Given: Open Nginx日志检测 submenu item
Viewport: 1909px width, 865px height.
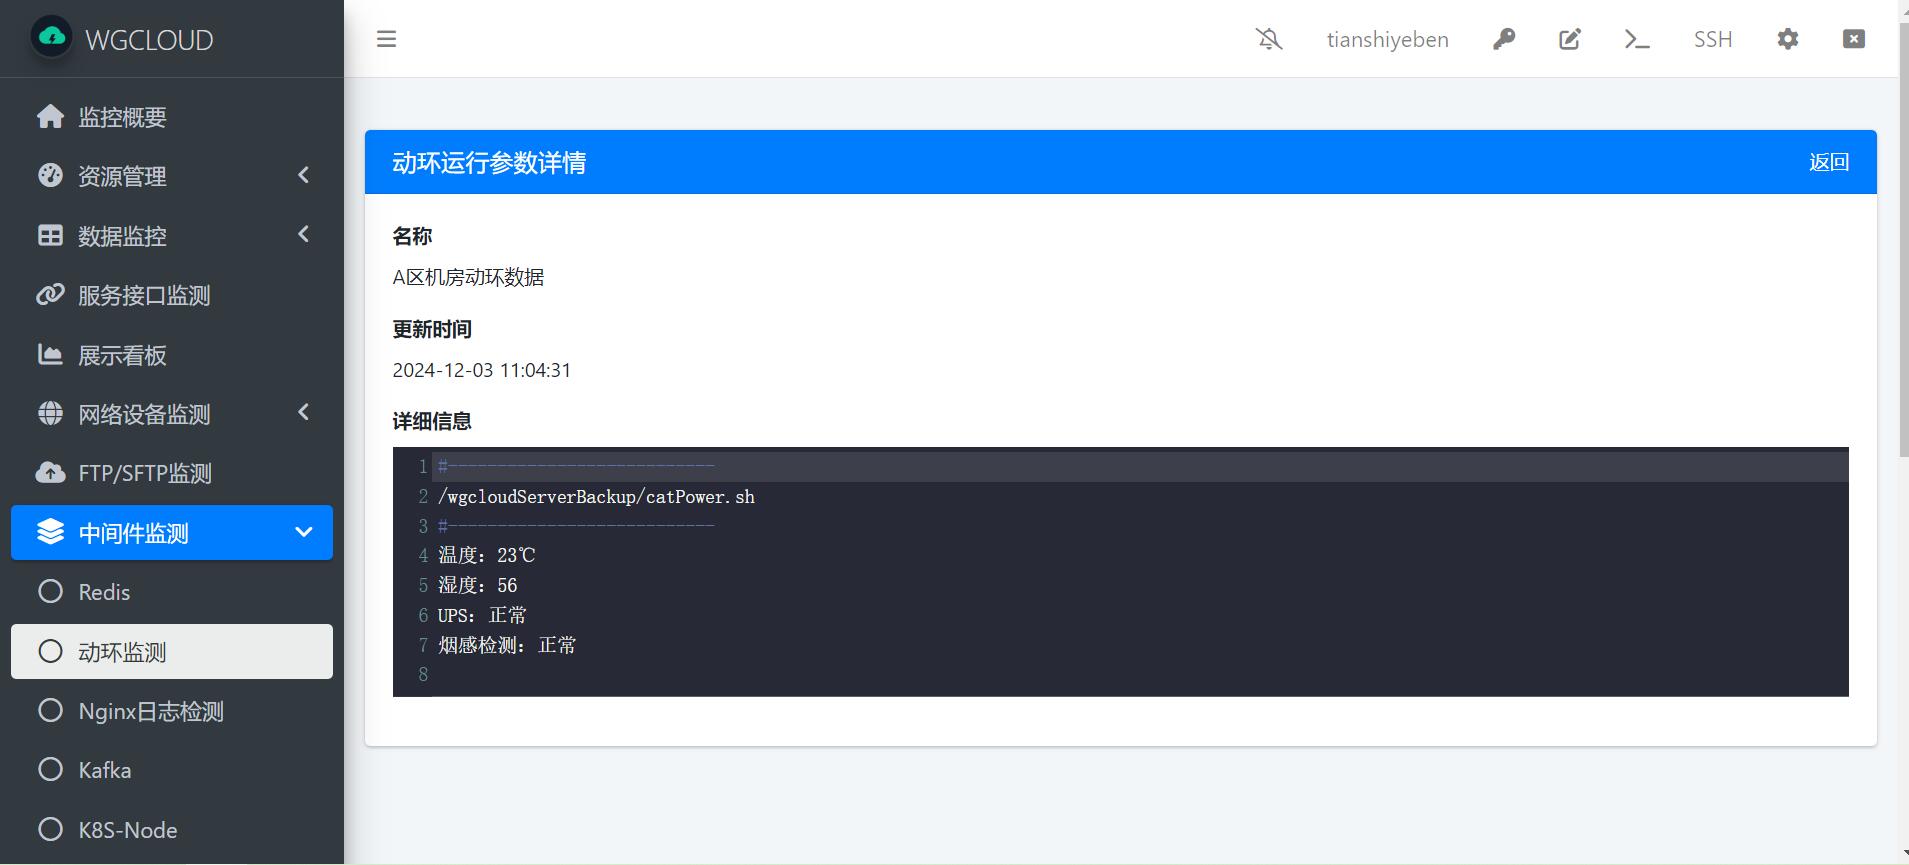Looking at the screenshot, I should (x=172, y=711).
